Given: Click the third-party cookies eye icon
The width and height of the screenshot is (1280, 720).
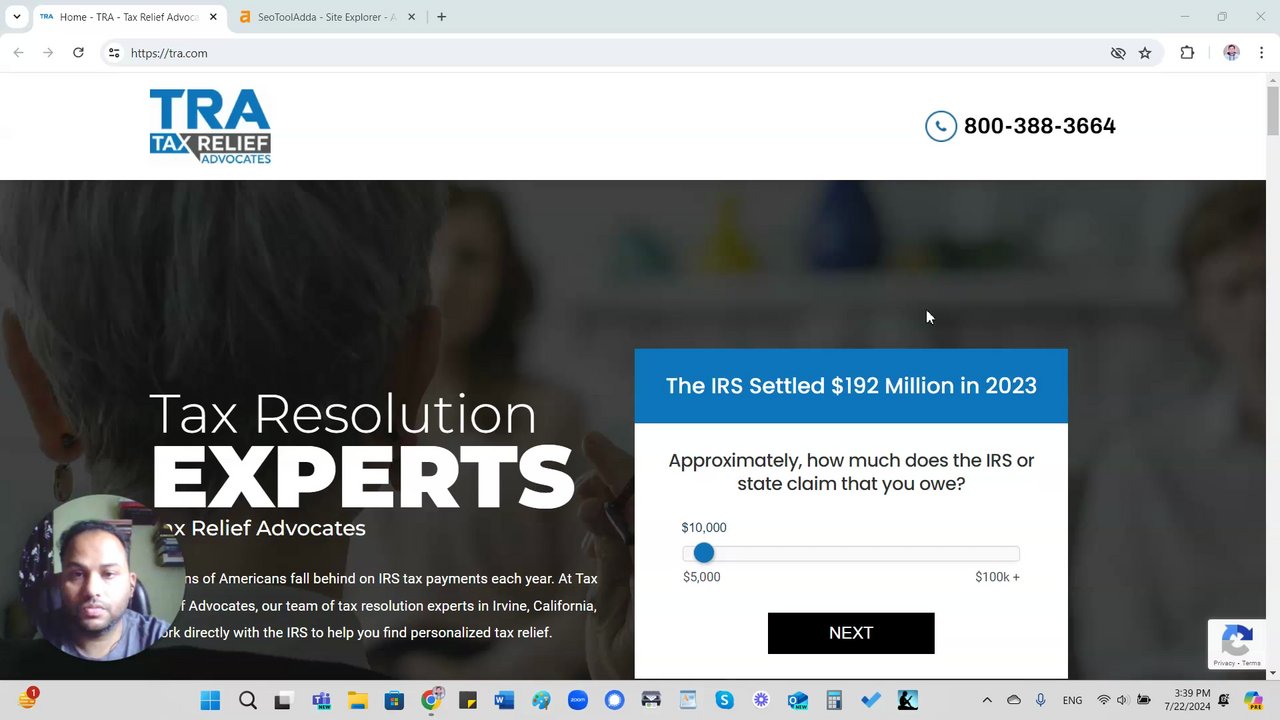Looking at the screenshot, I should 1118,53.
